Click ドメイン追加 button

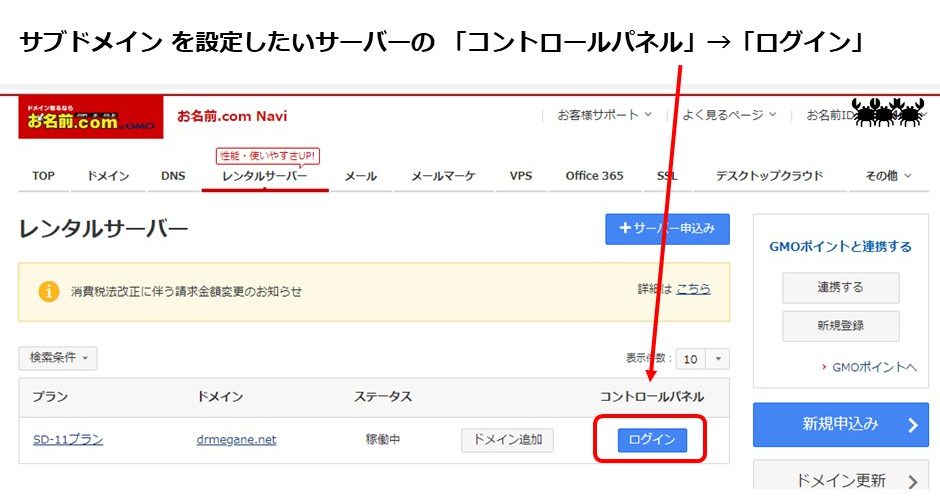(x=507, y=440)
